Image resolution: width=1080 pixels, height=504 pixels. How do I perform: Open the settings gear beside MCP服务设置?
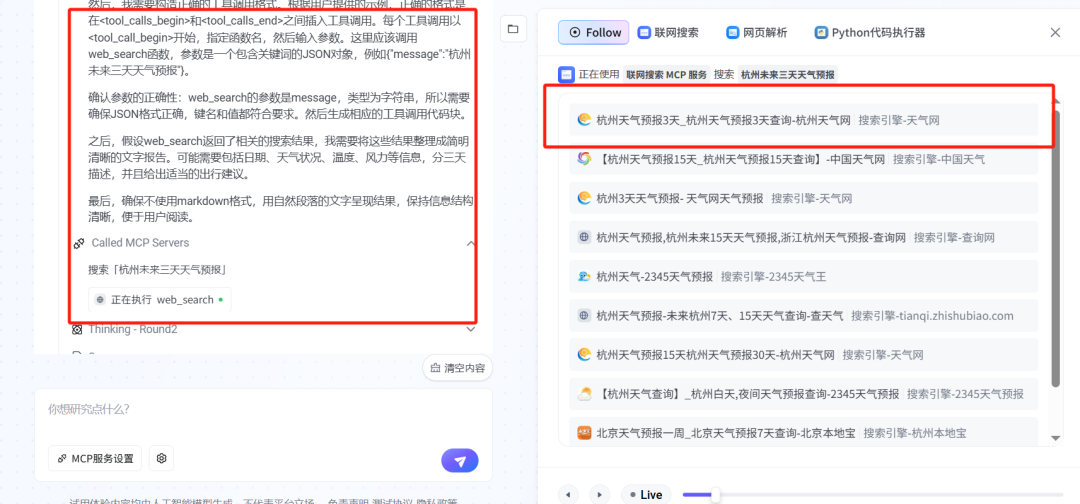(x=161, y=458)
